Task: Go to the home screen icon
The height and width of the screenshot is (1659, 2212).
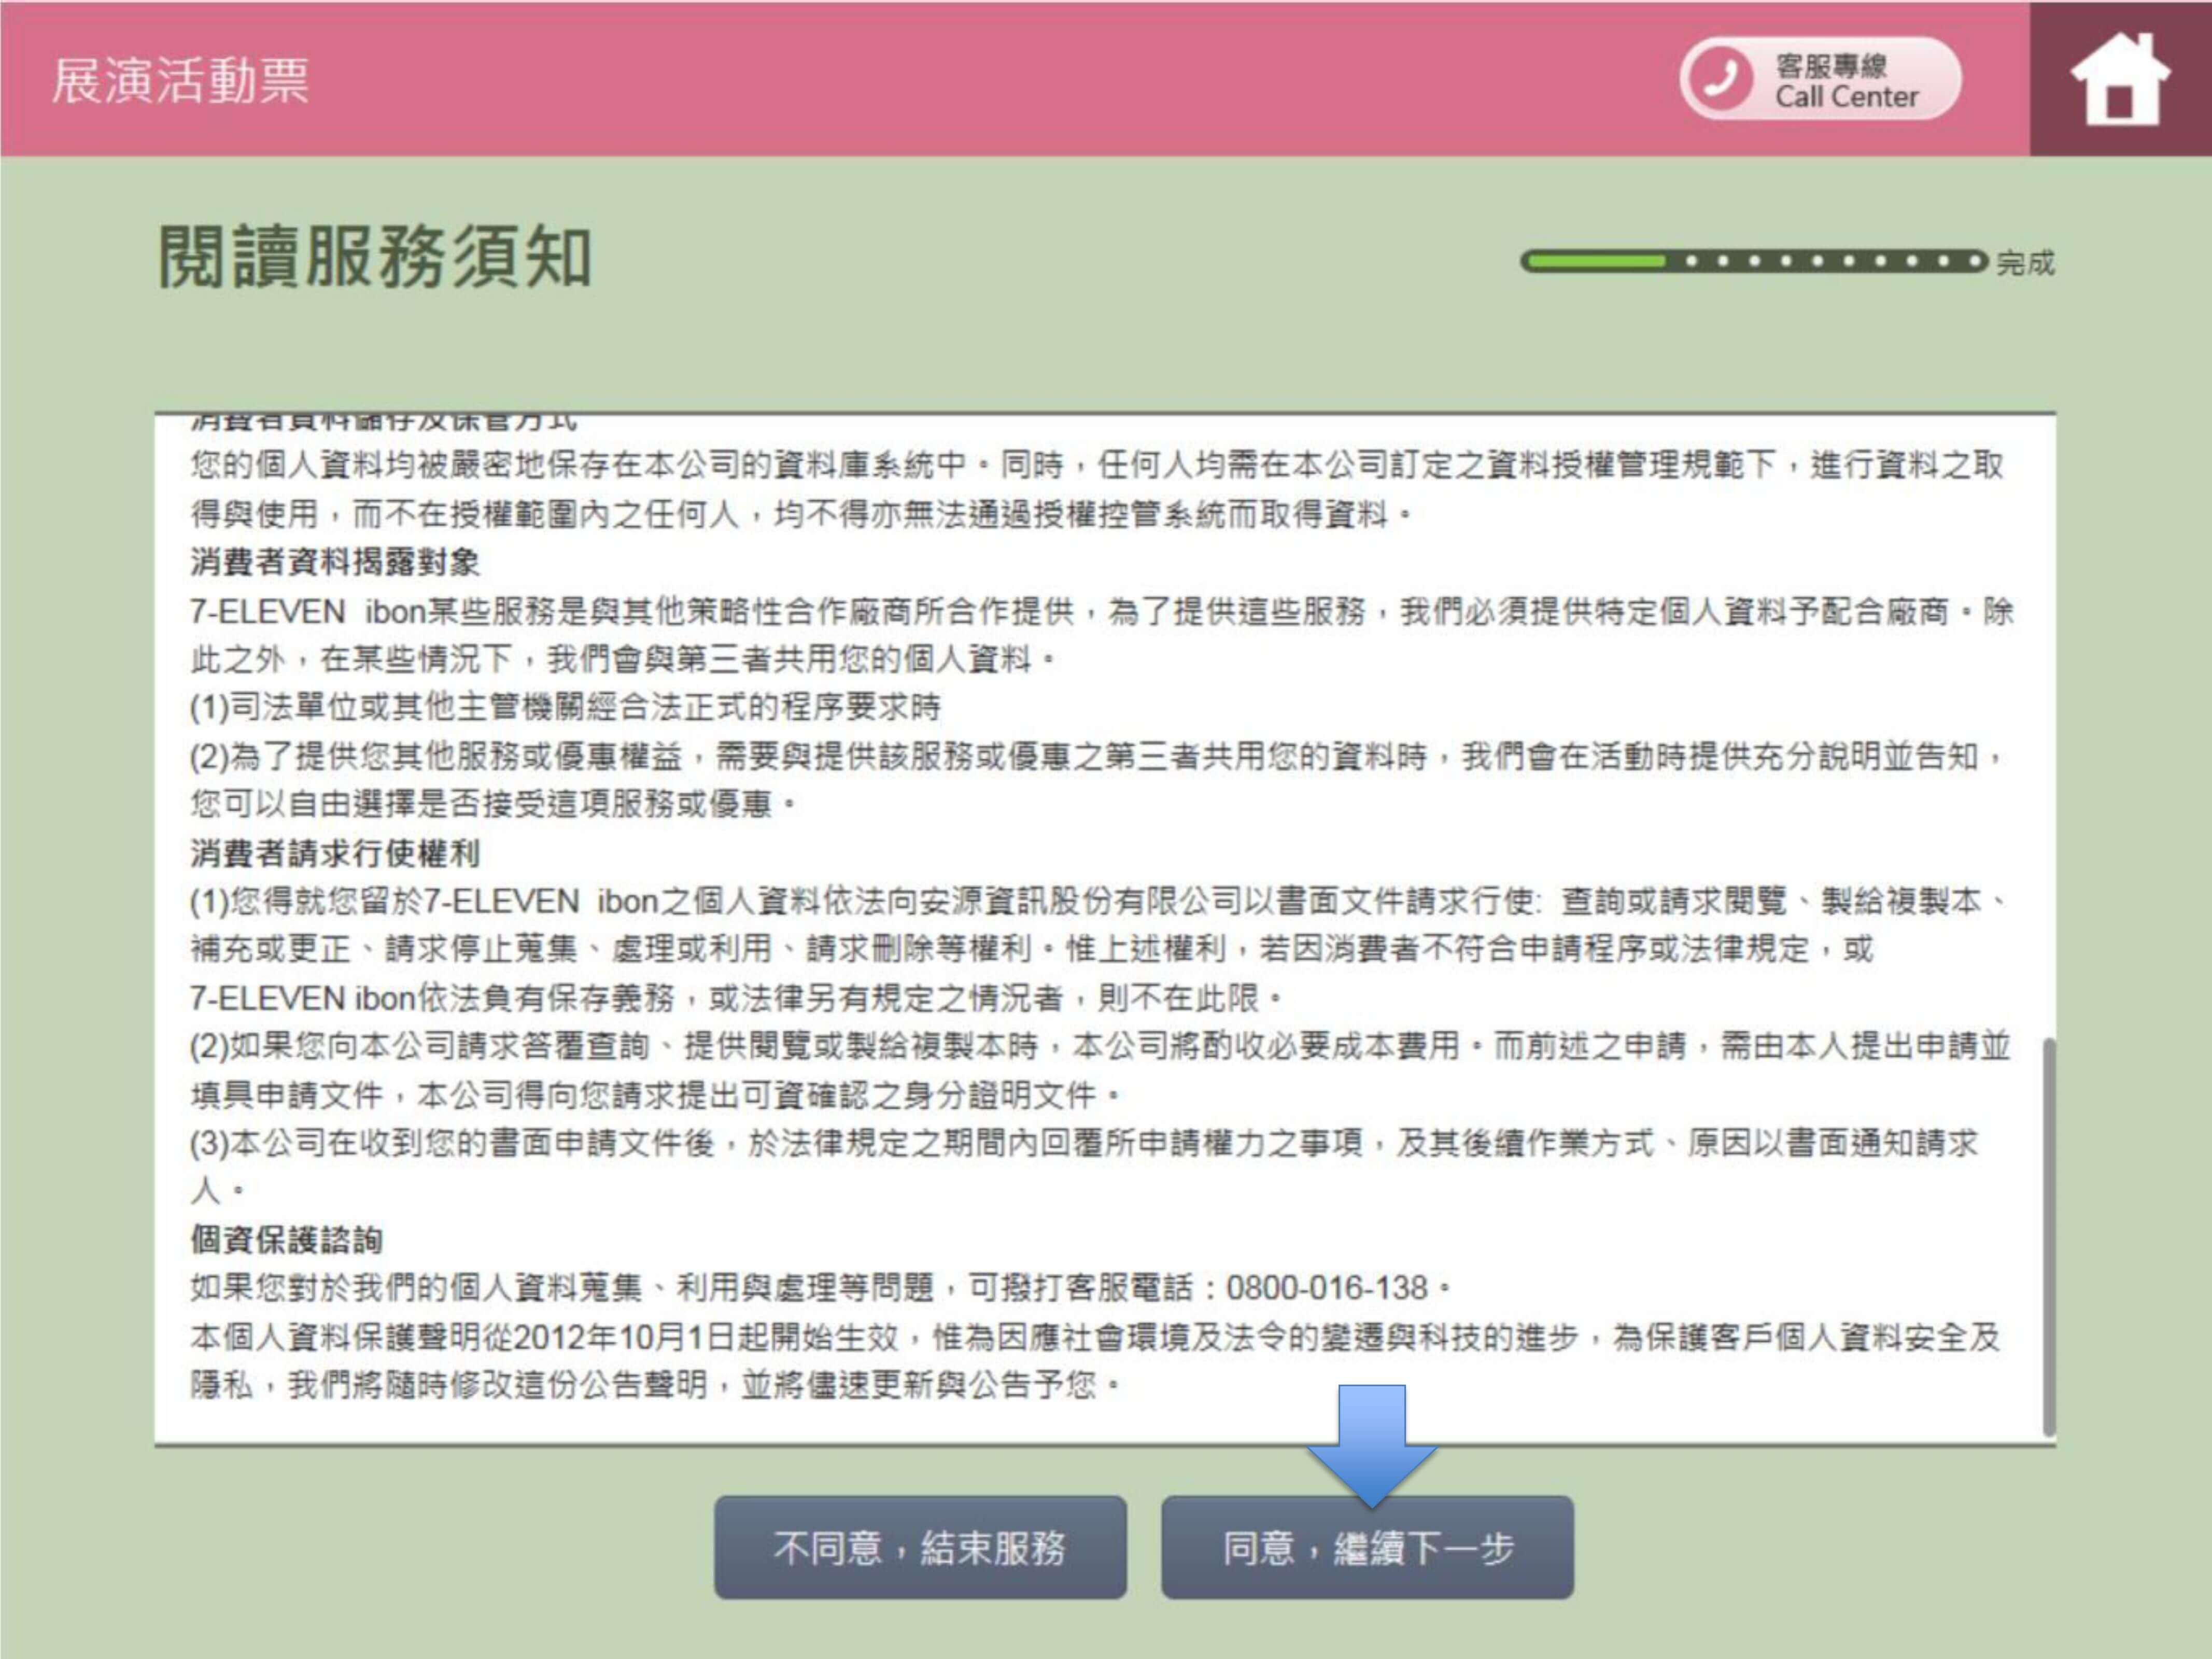Action: pos(2120,79)
